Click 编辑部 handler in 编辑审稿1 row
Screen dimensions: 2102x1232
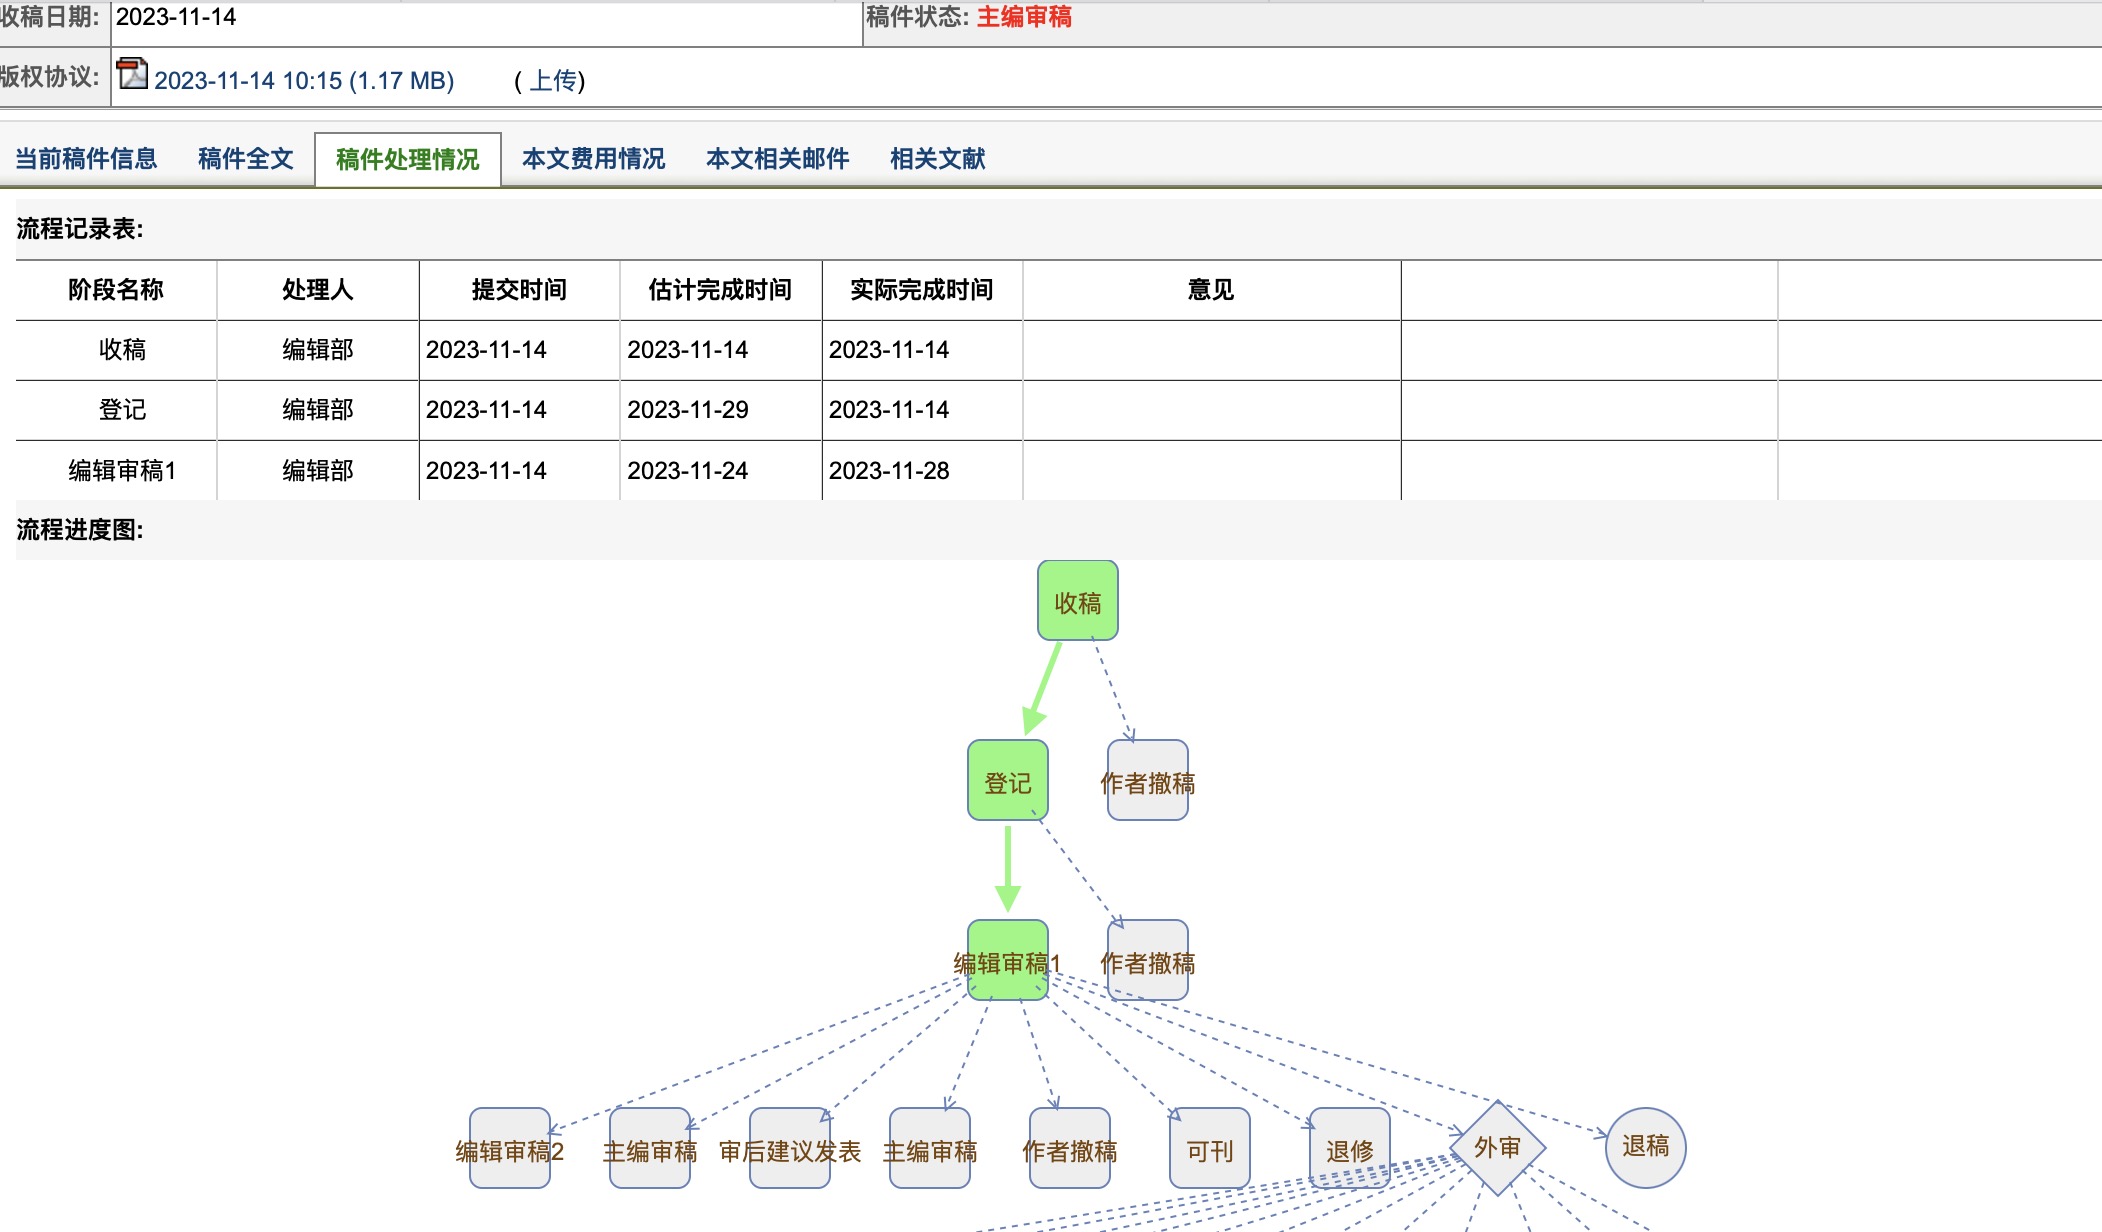point(318,470)
